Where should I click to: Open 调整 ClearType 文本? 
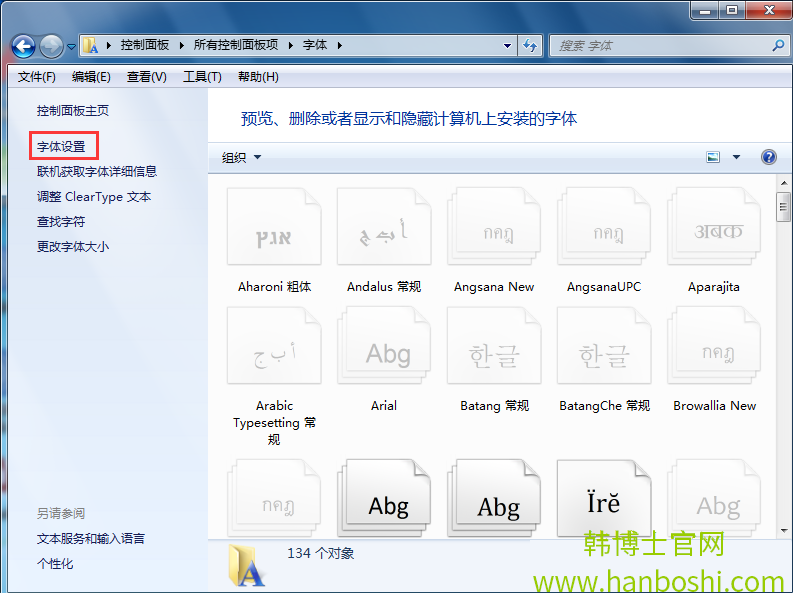pos(94,197)
